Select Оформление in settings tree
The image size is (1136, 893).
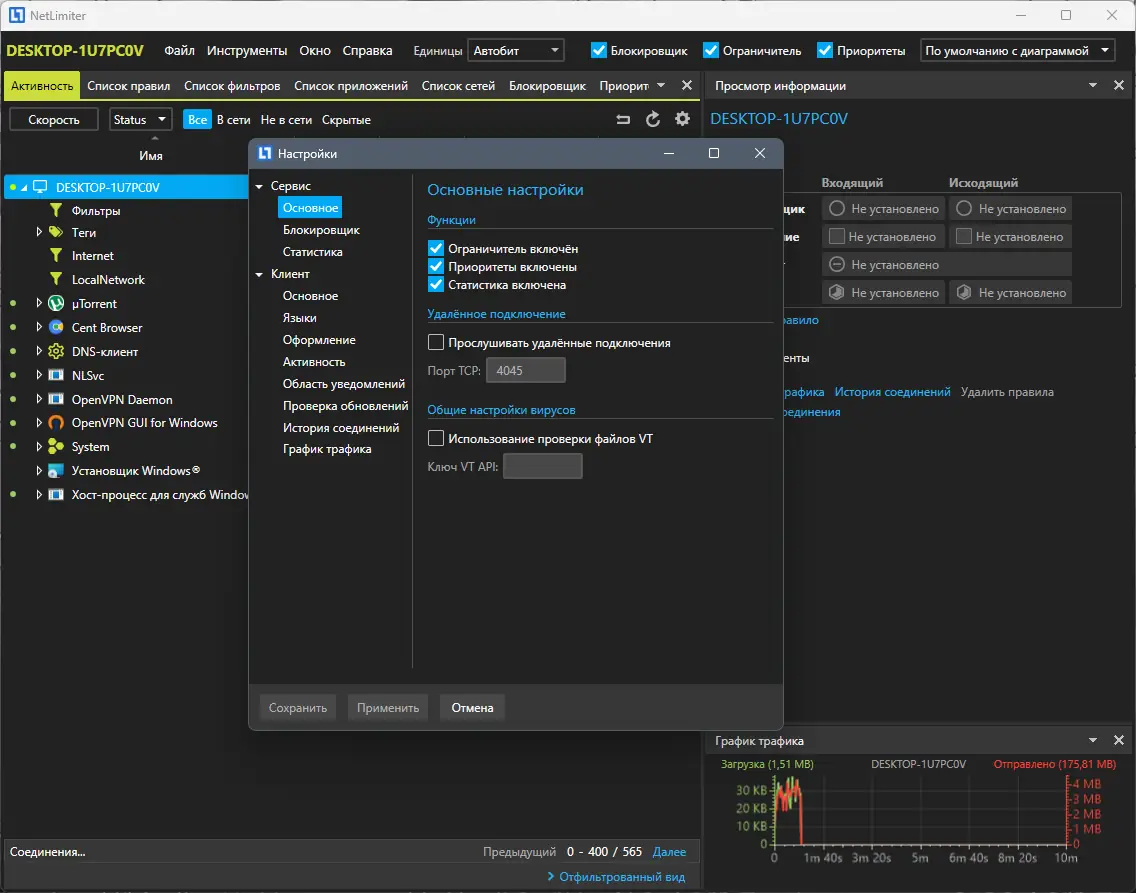coord(319,340)
